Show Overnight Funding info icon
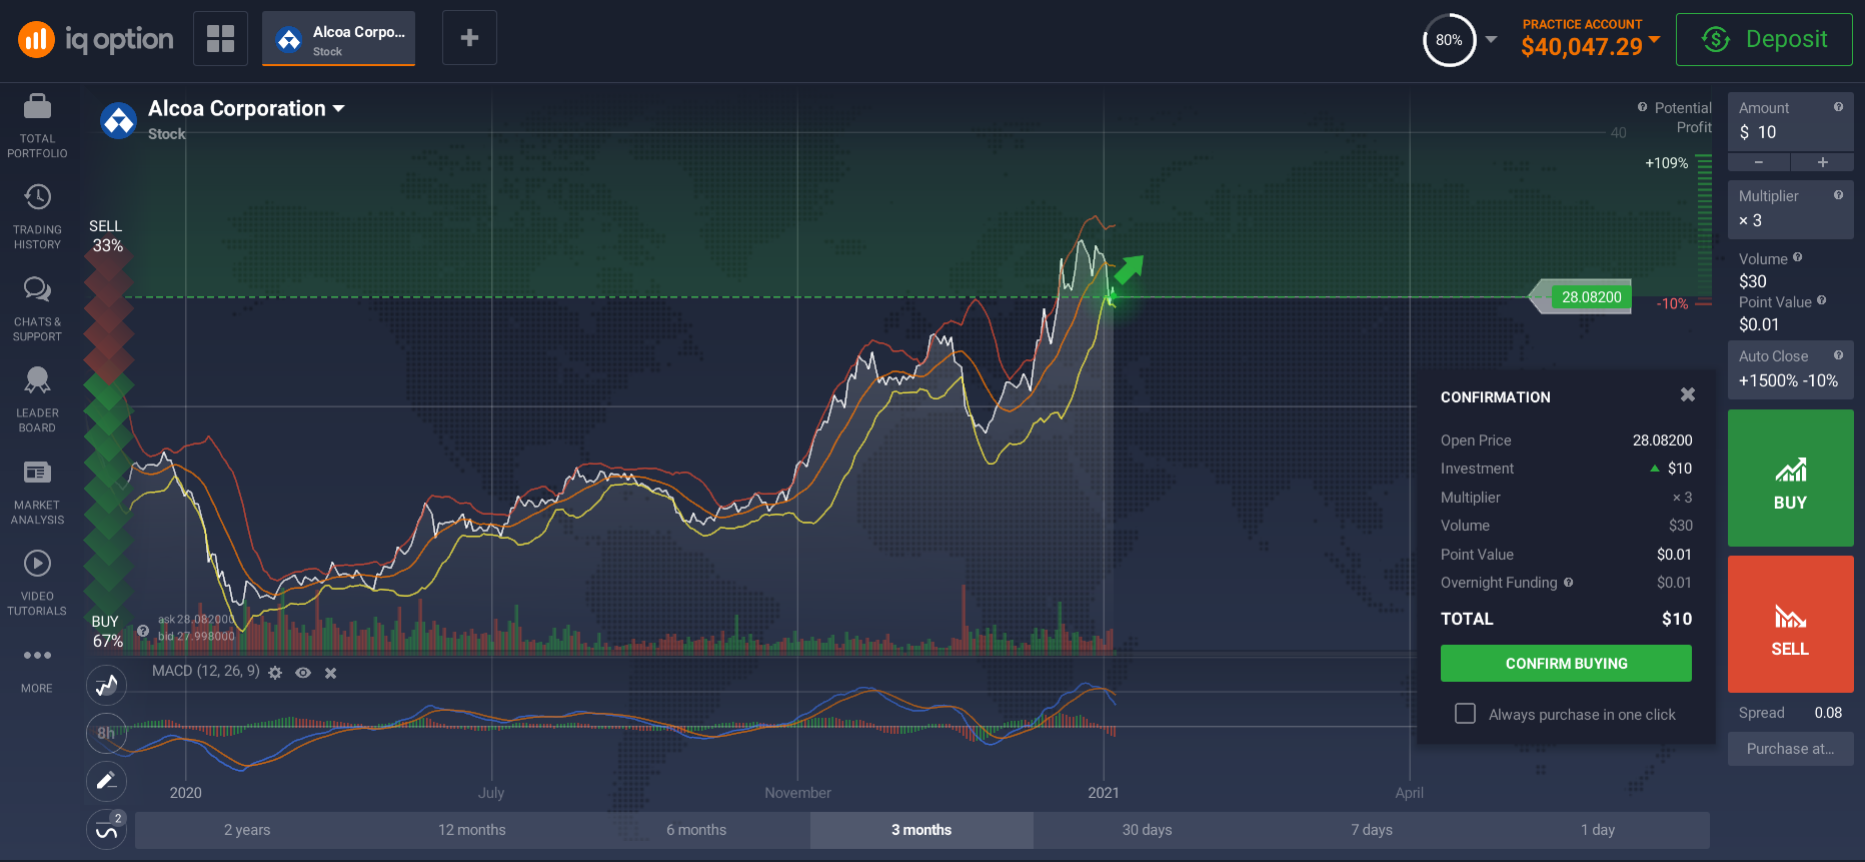The image size is (1865, 862). coord(1568,582)
